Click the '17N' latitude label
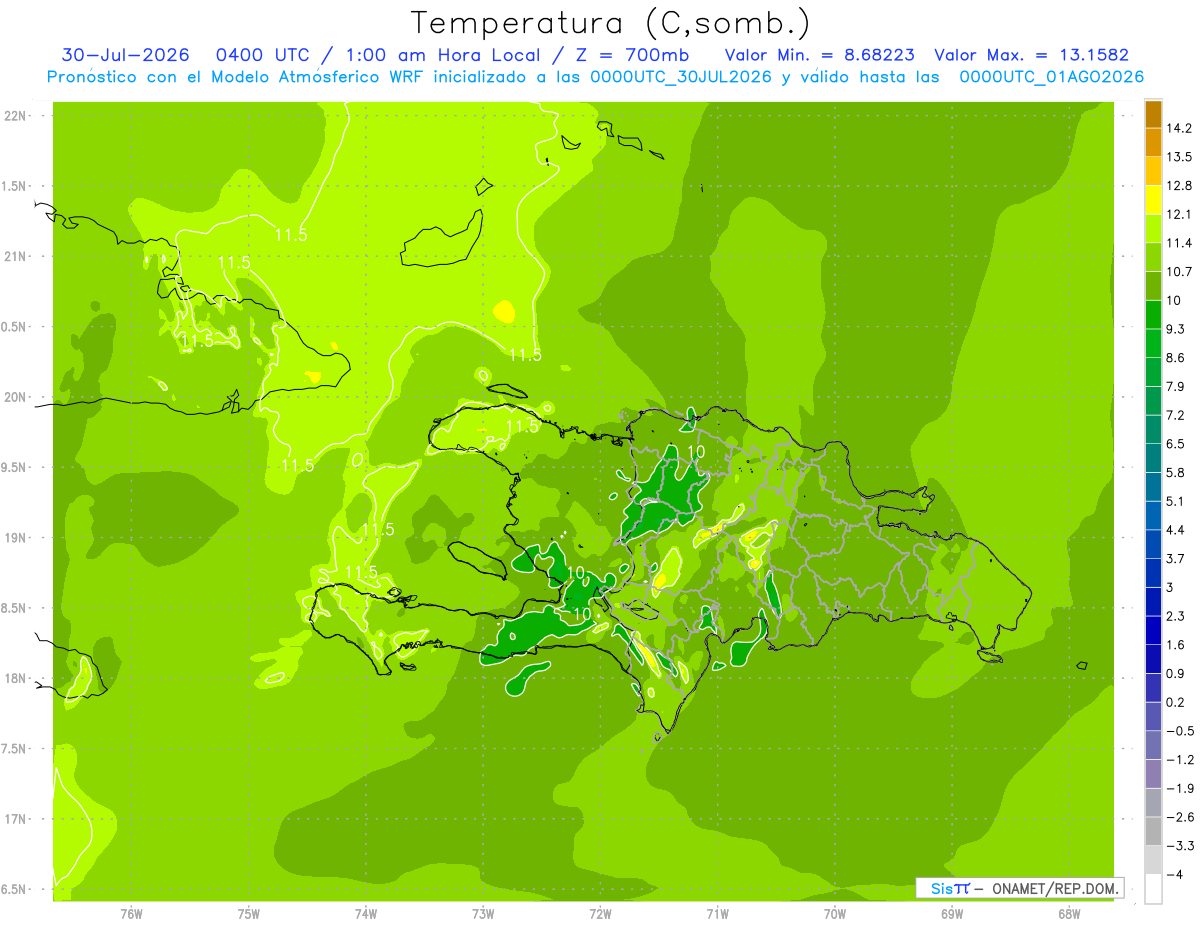1200x927 pixels. click(15, 819)
